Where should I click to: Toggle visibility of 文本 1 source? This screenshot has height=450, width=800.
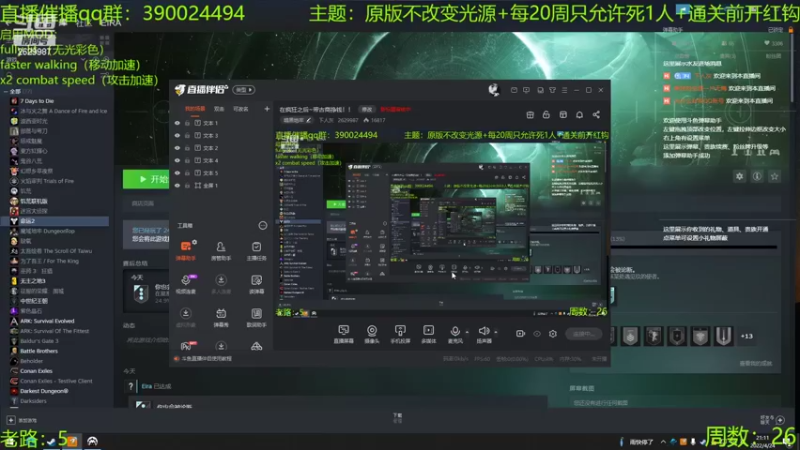pos(178,123)
